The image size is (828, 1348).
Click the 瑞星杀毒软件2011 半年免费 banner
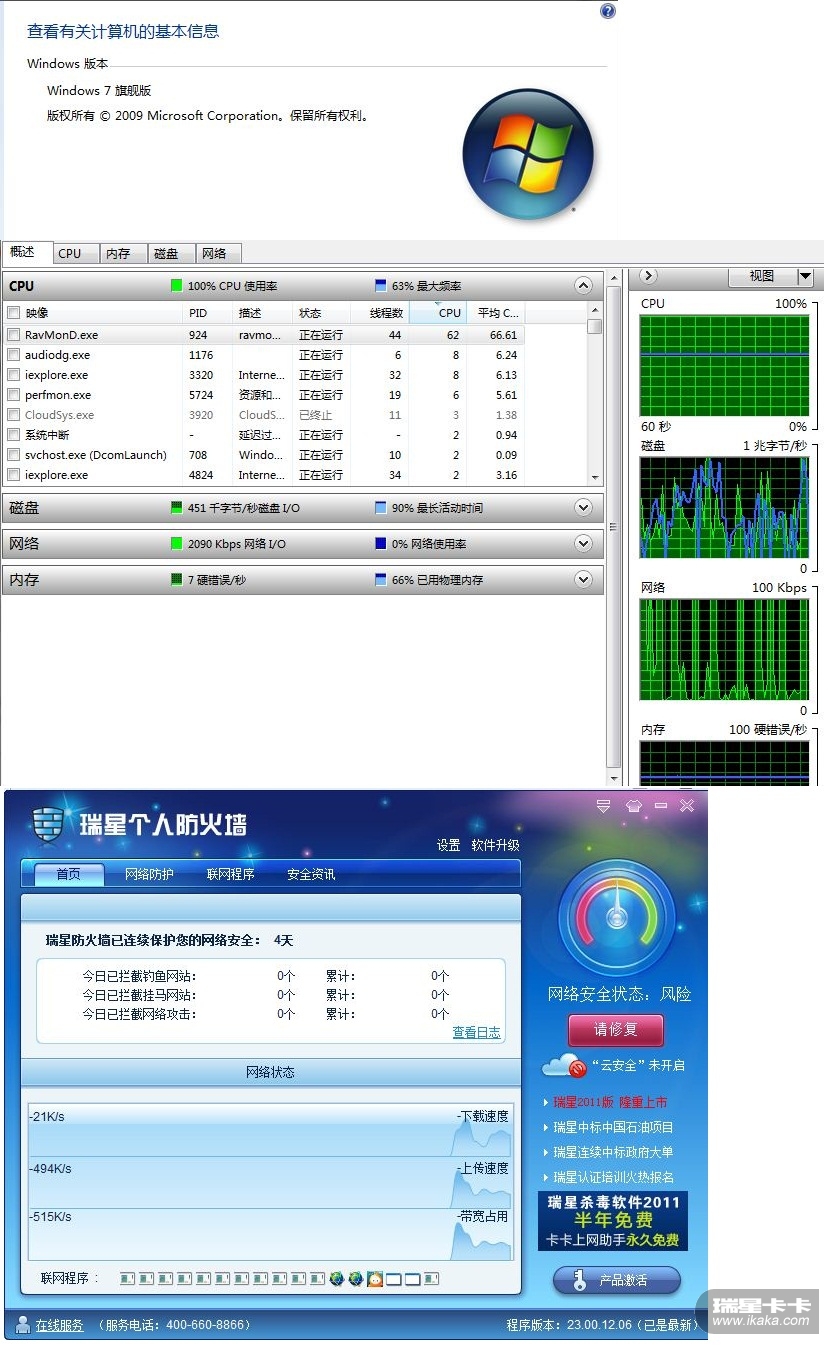click(613, 1221)
